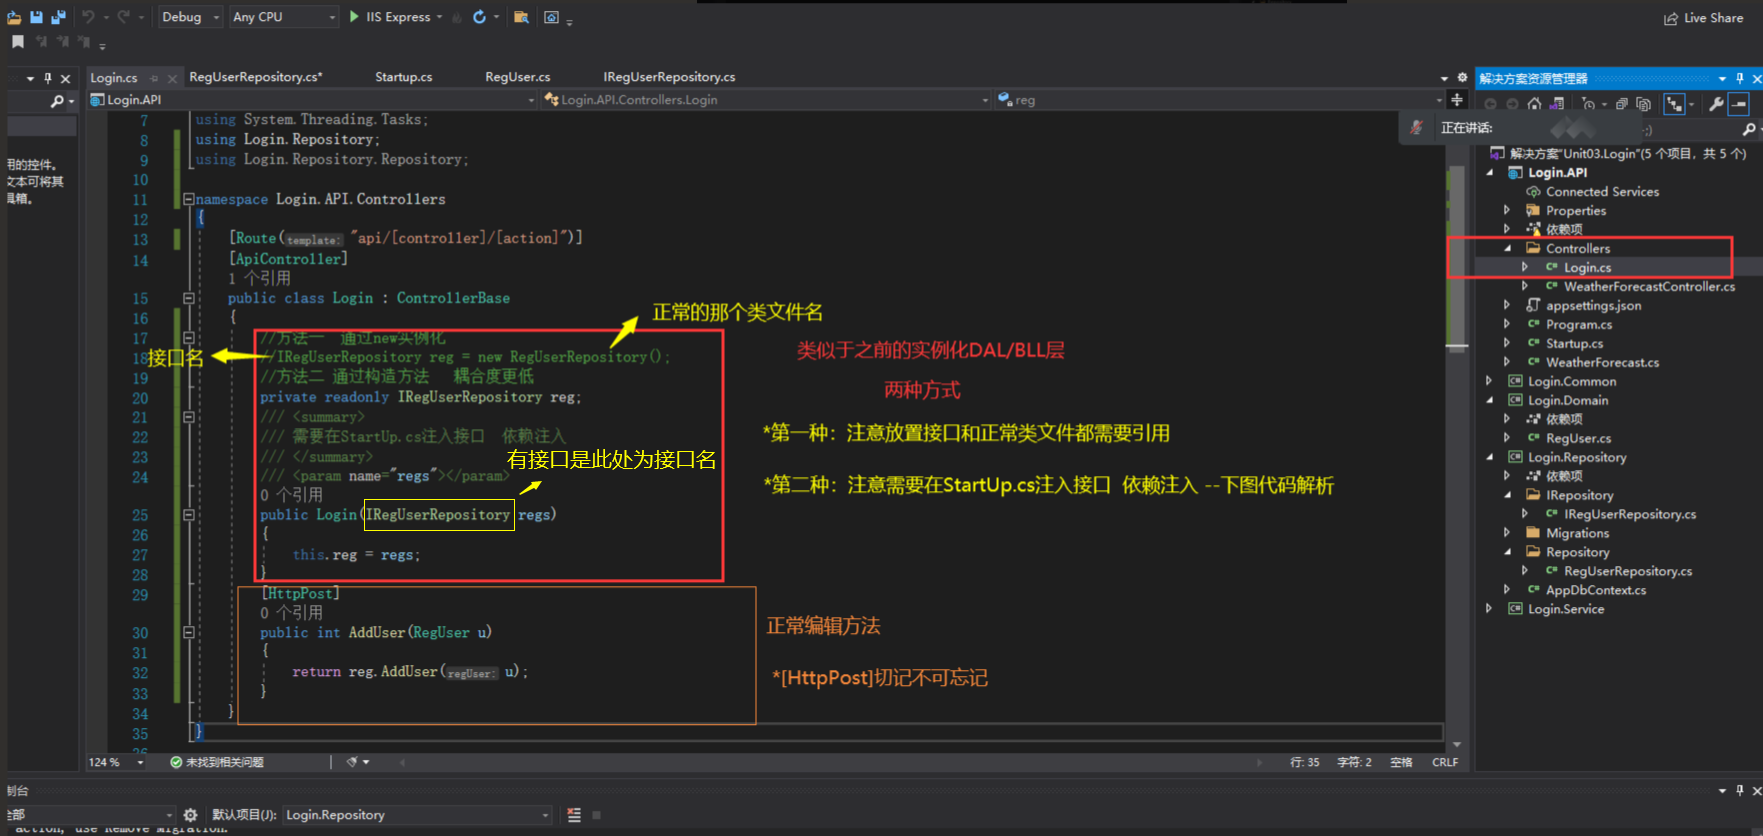Start debugging with the IIS Express play button

355,17
